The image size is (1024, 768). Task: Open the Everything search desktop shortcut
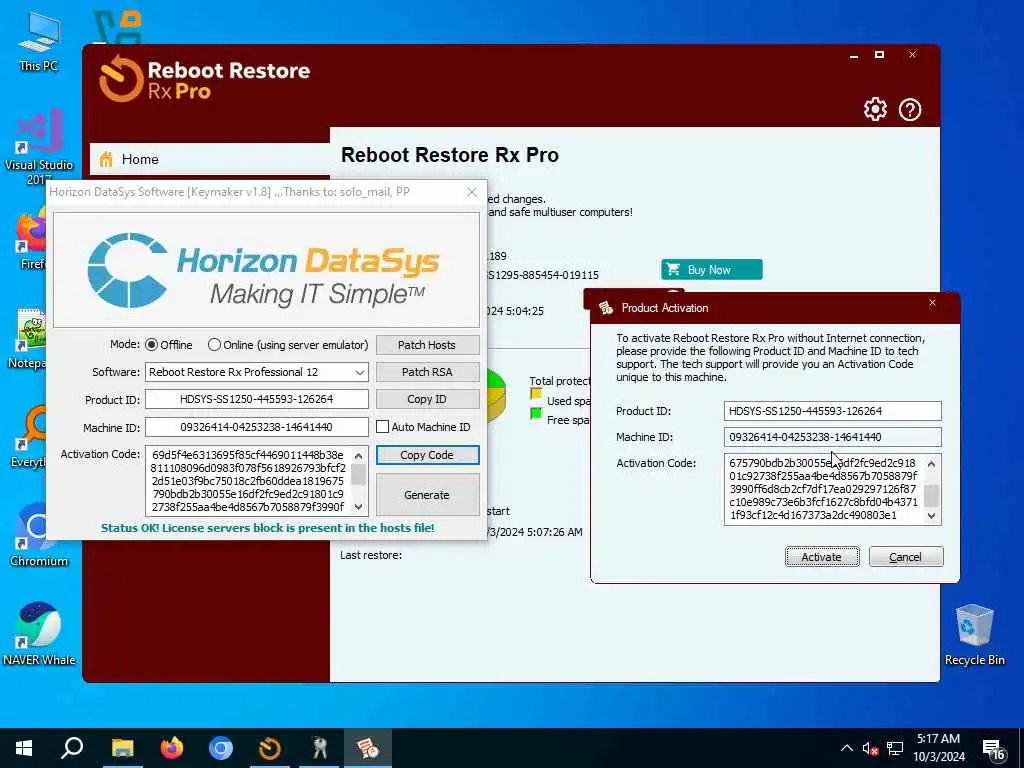30,436
